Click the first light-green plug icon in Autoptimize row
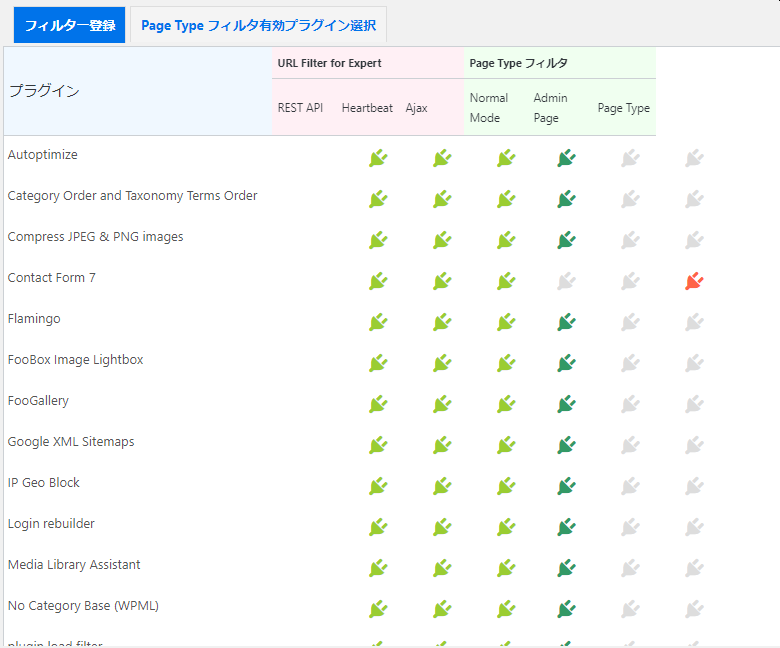Image resolution: width=780 pixels, height=648 pixels. (x=378, y=158)
